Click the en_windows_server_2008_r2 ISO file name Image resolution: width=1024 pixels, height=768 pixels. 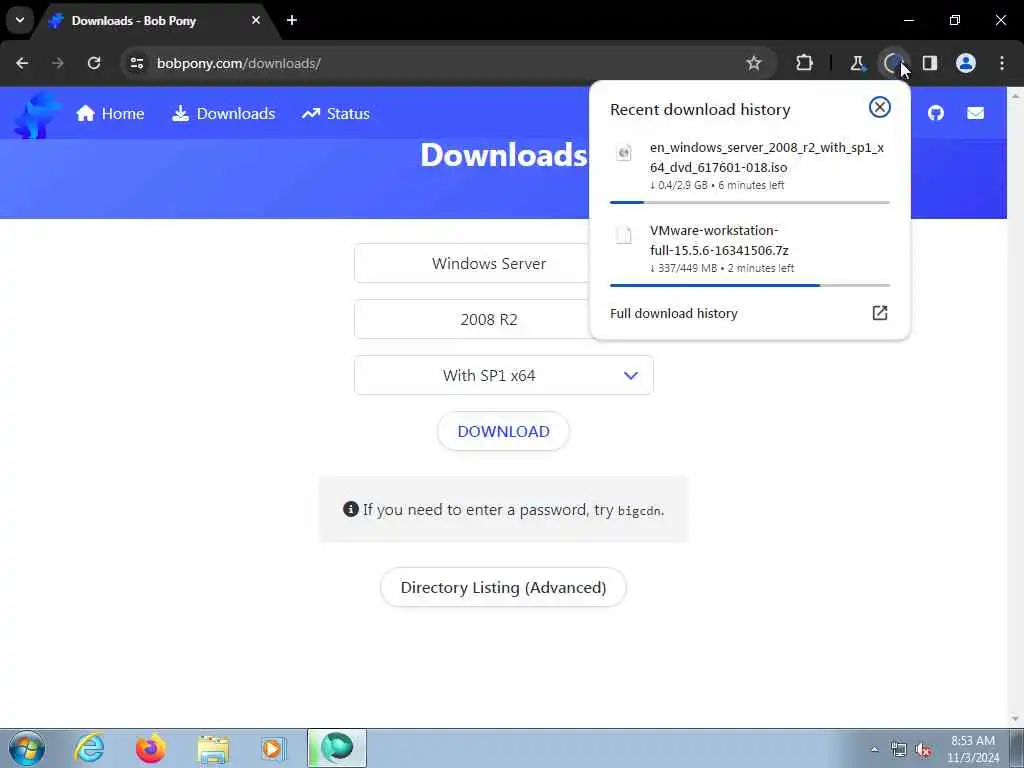[767, 157]
